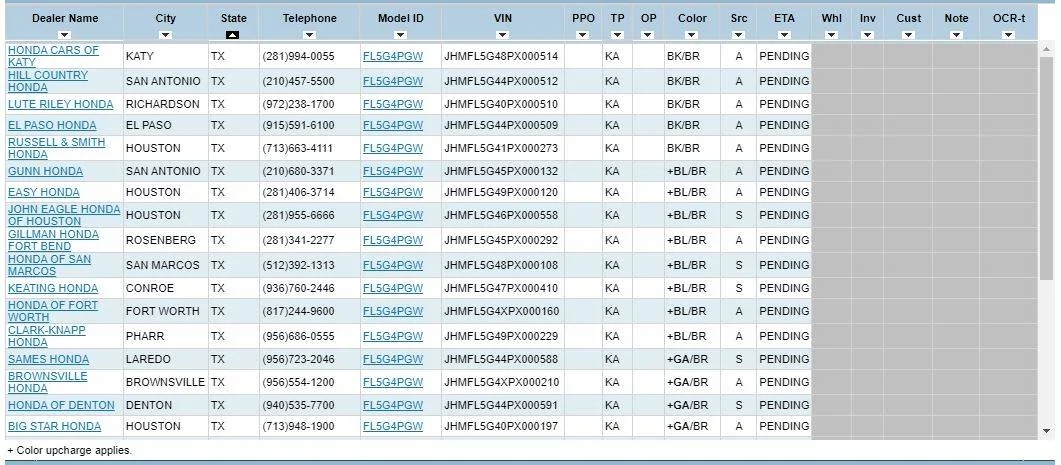Screen dimensions: 1061x465
Task: Select VIN JHMFL5G41PX000273
Action: (501, 148)
